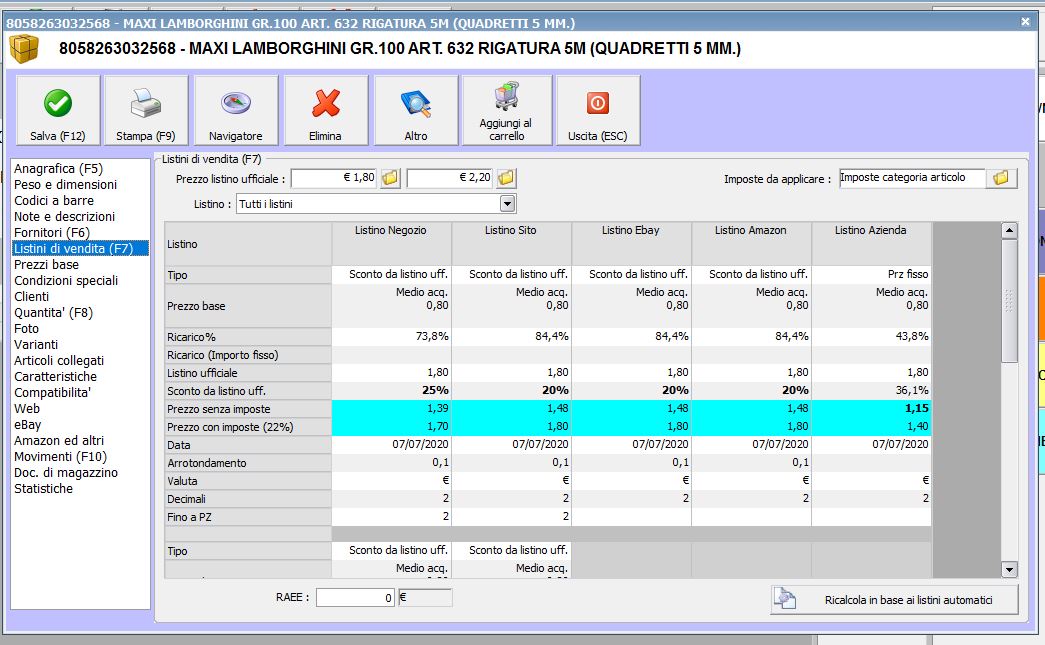Click the Uscita (ESC) power button

(x=598, y=110)
